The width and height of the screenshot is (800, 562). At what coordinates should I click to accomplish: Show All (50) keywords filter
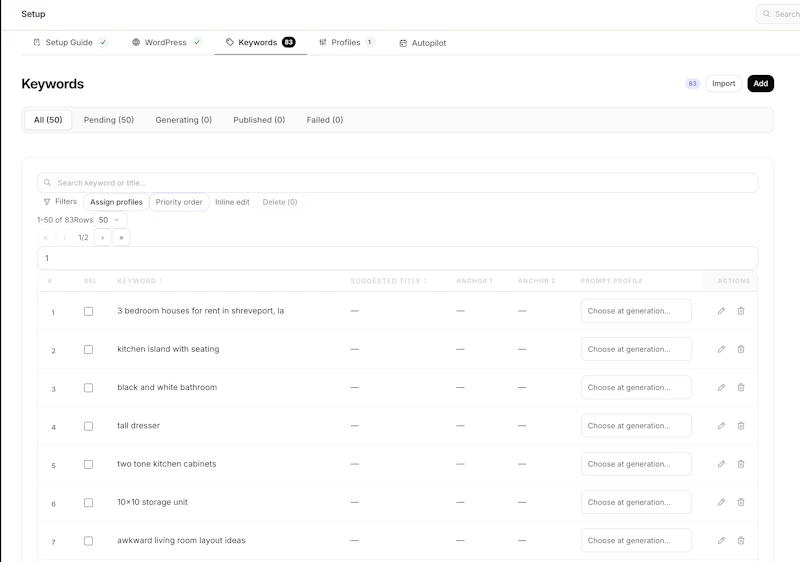point(48,120)
